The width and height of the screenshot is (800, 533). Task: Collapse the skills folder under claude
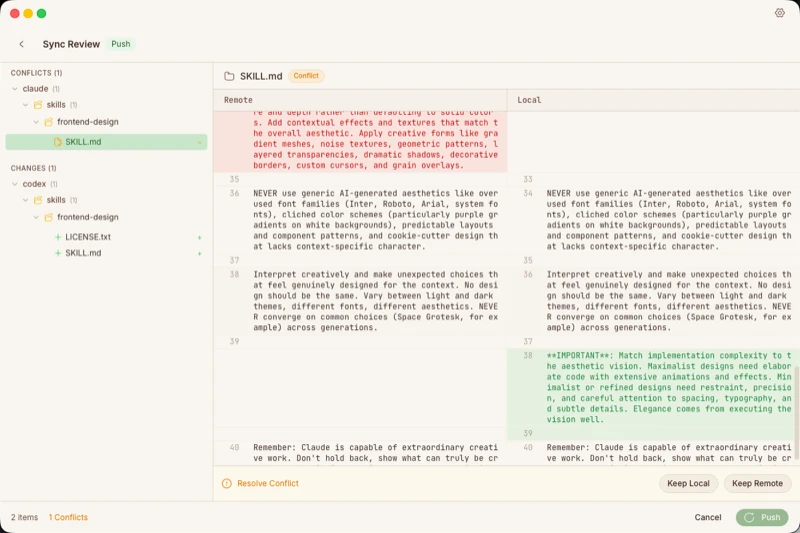pyautogui.click(x=26, y=105)
